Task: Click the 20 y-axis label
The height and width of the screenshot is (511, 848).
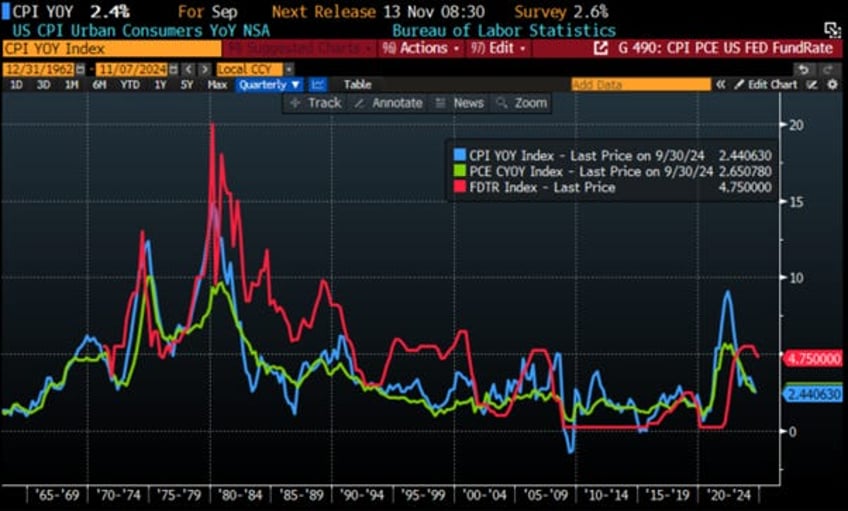Action: (x=796, y=125)
